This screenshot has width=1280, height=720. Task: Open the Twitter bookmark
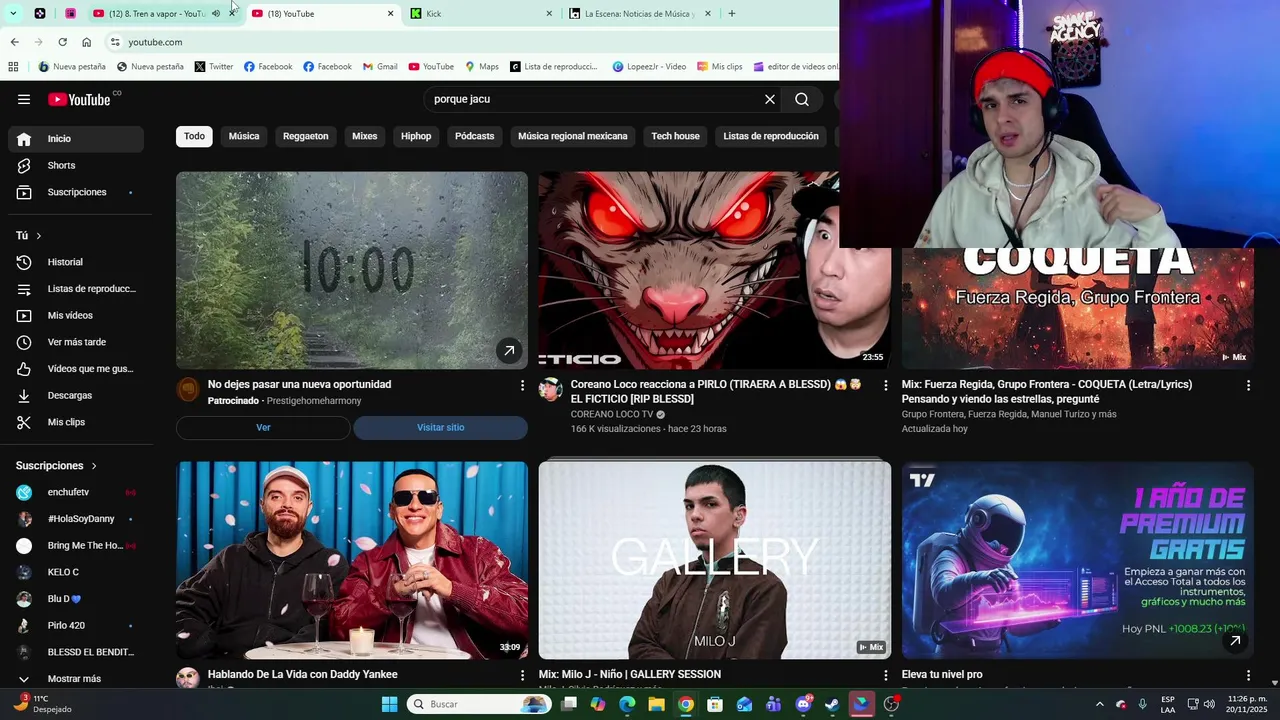click(x=214, y=67)
